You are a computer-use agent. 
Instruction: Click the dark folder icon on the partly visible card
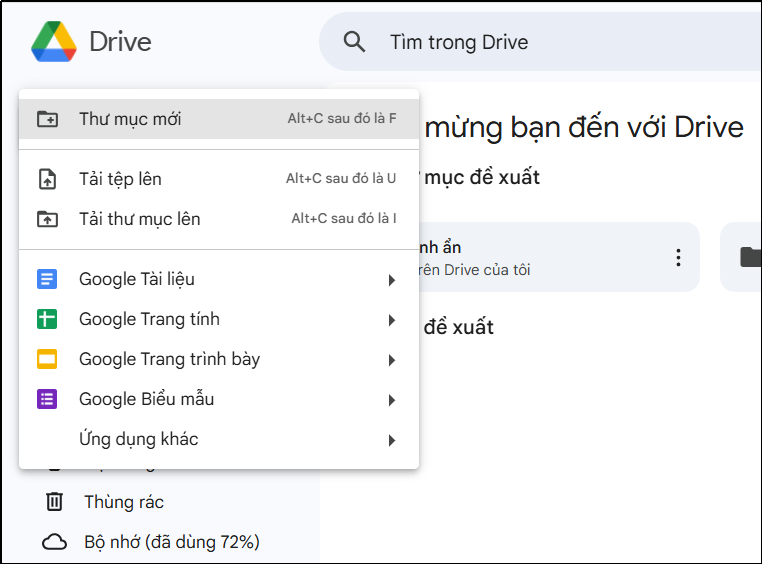751,257
